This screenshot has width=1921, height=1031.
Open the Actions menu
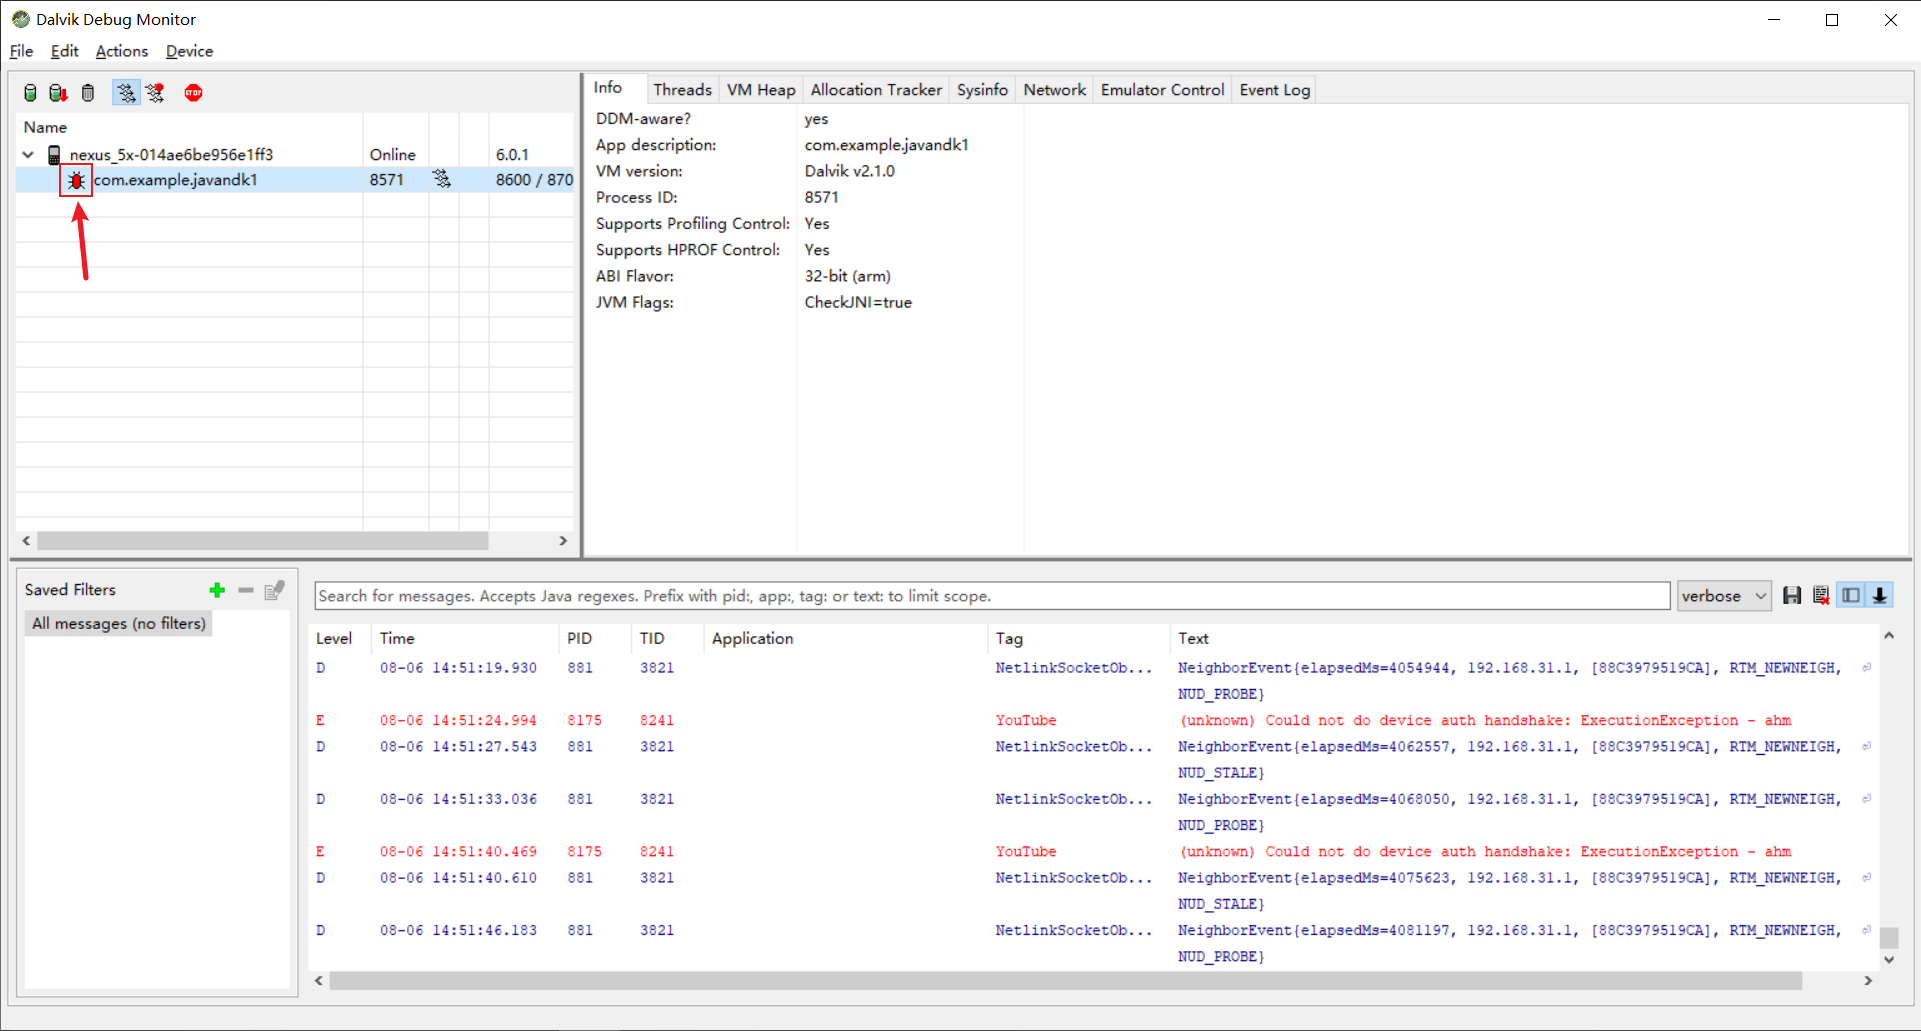[x=121, y=51]
